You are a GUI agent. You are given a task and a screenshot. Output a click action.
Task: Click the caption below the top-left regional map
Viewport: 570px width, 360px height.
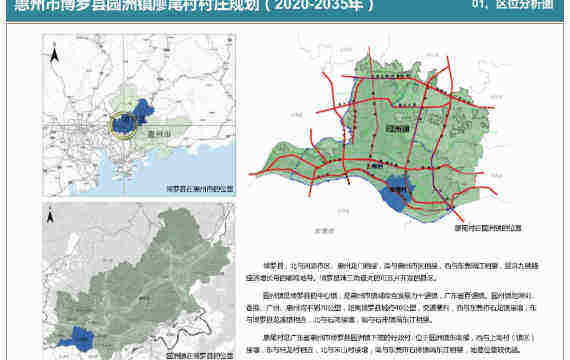pos(199,189)
